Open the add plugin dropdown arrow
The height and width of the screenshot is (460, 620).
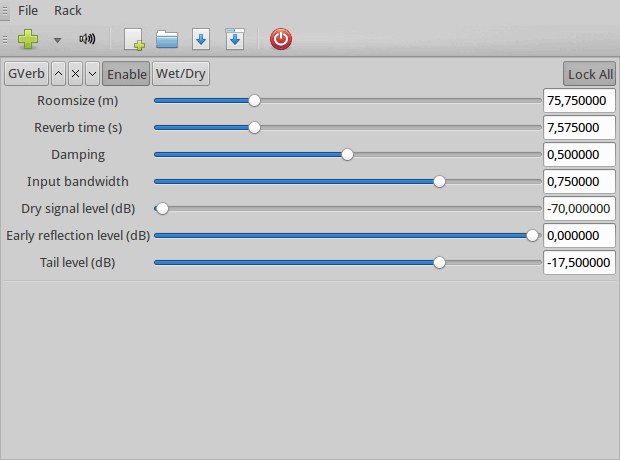(57, 40)
